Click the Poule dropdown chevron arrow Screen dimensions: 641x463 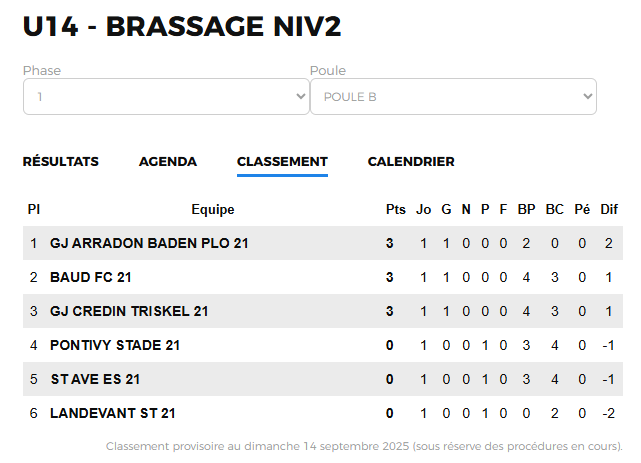588,97
